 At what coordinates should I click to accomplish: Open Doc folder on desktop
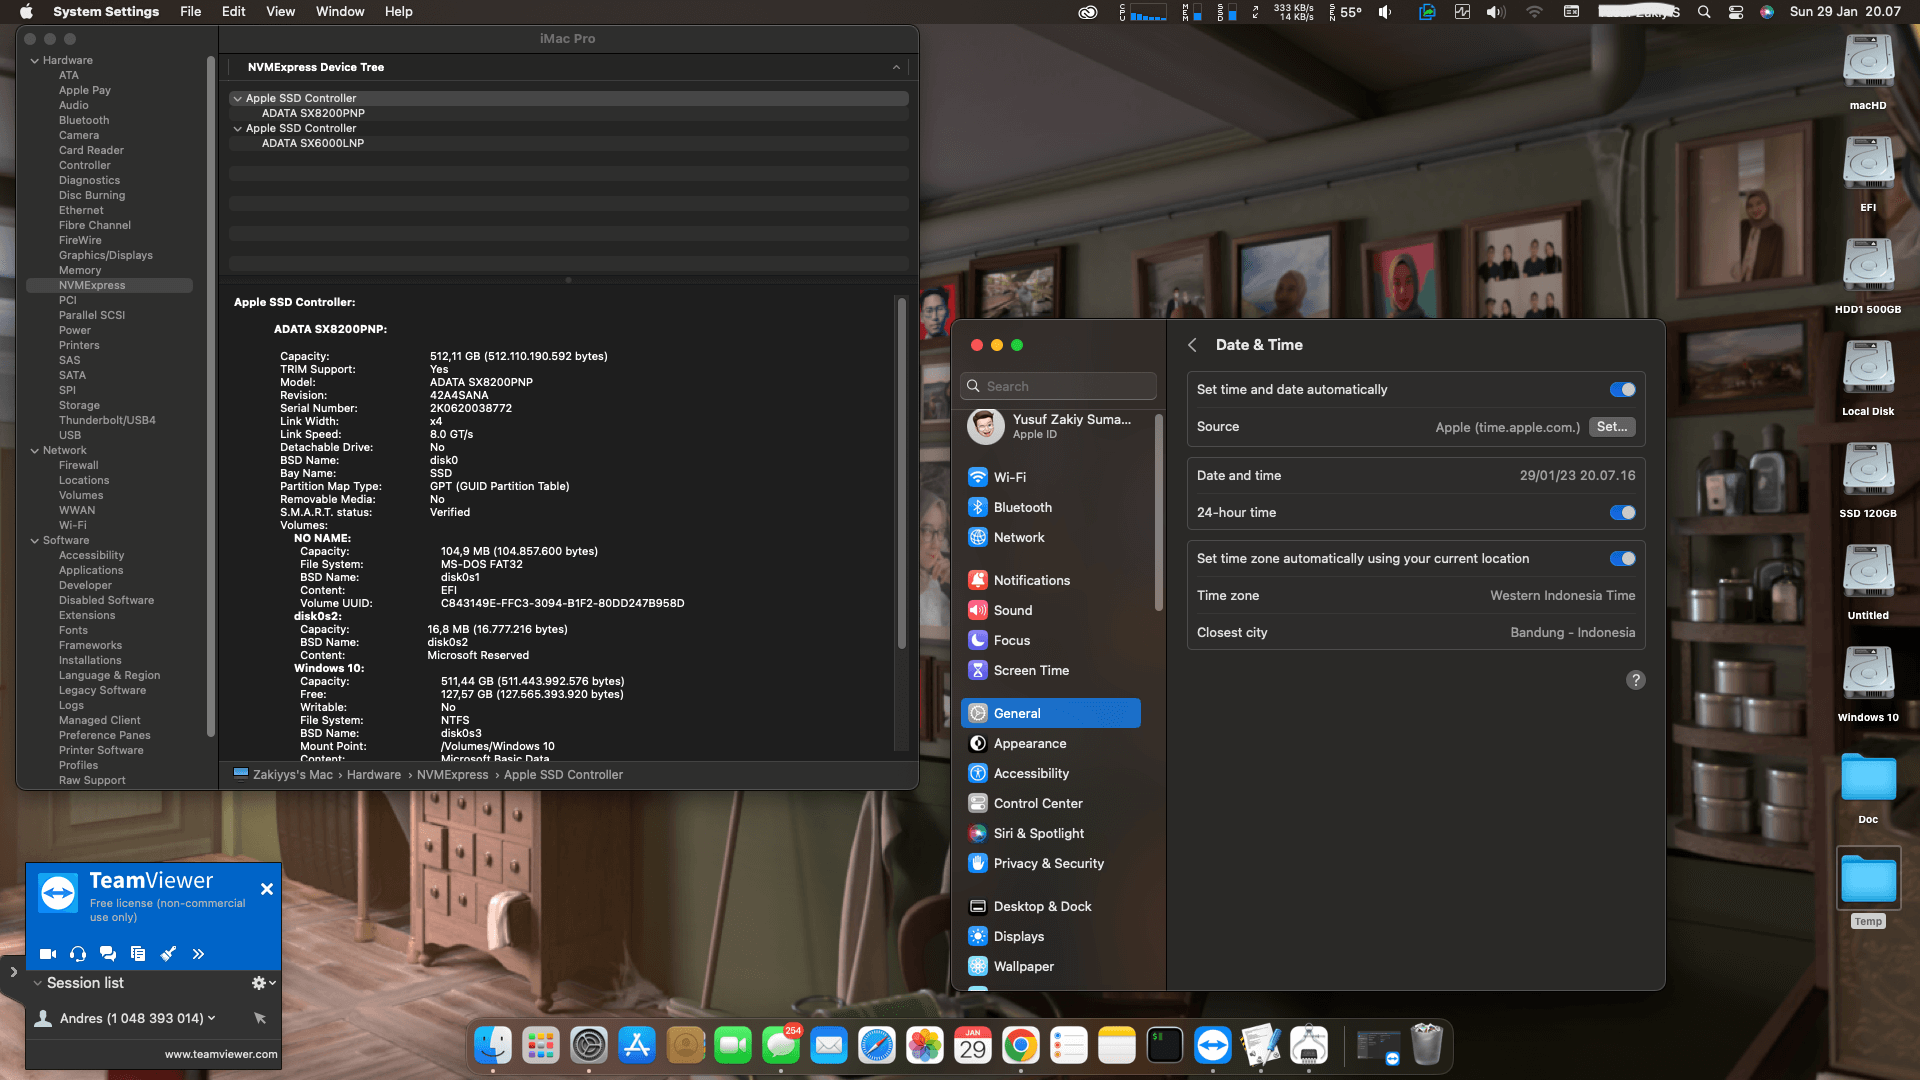1868,788
